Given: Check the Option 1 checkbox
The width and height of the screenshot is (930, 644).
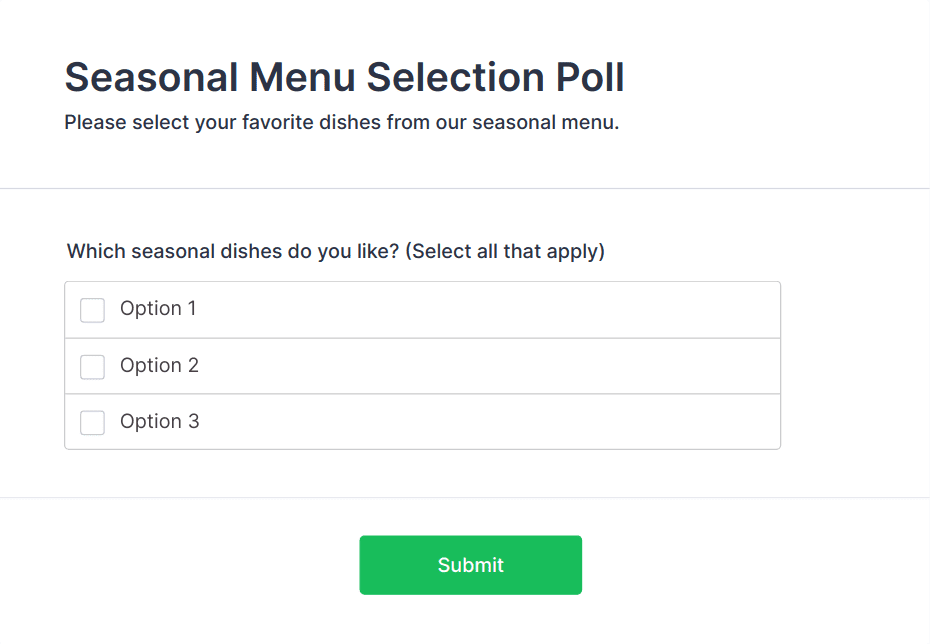Looking at the screenshot, I should point(92,310).
